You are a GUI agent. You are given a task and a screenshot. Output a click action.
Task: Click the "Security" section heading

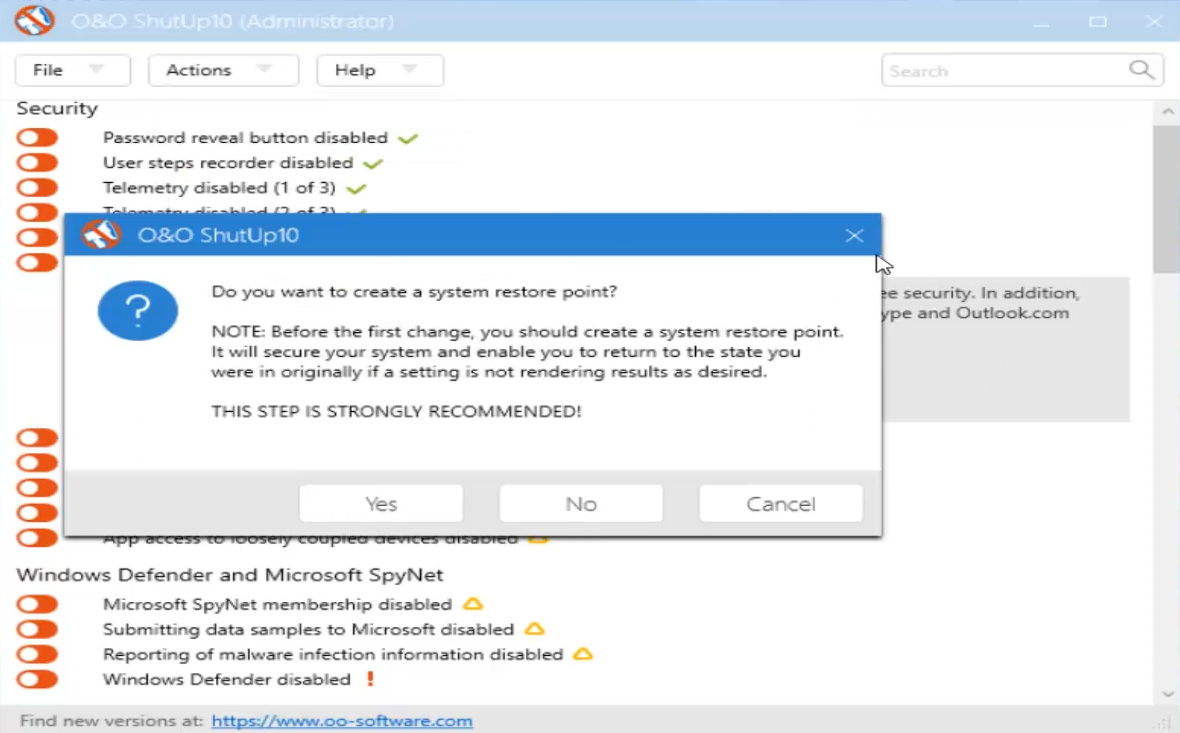(57, 108)
